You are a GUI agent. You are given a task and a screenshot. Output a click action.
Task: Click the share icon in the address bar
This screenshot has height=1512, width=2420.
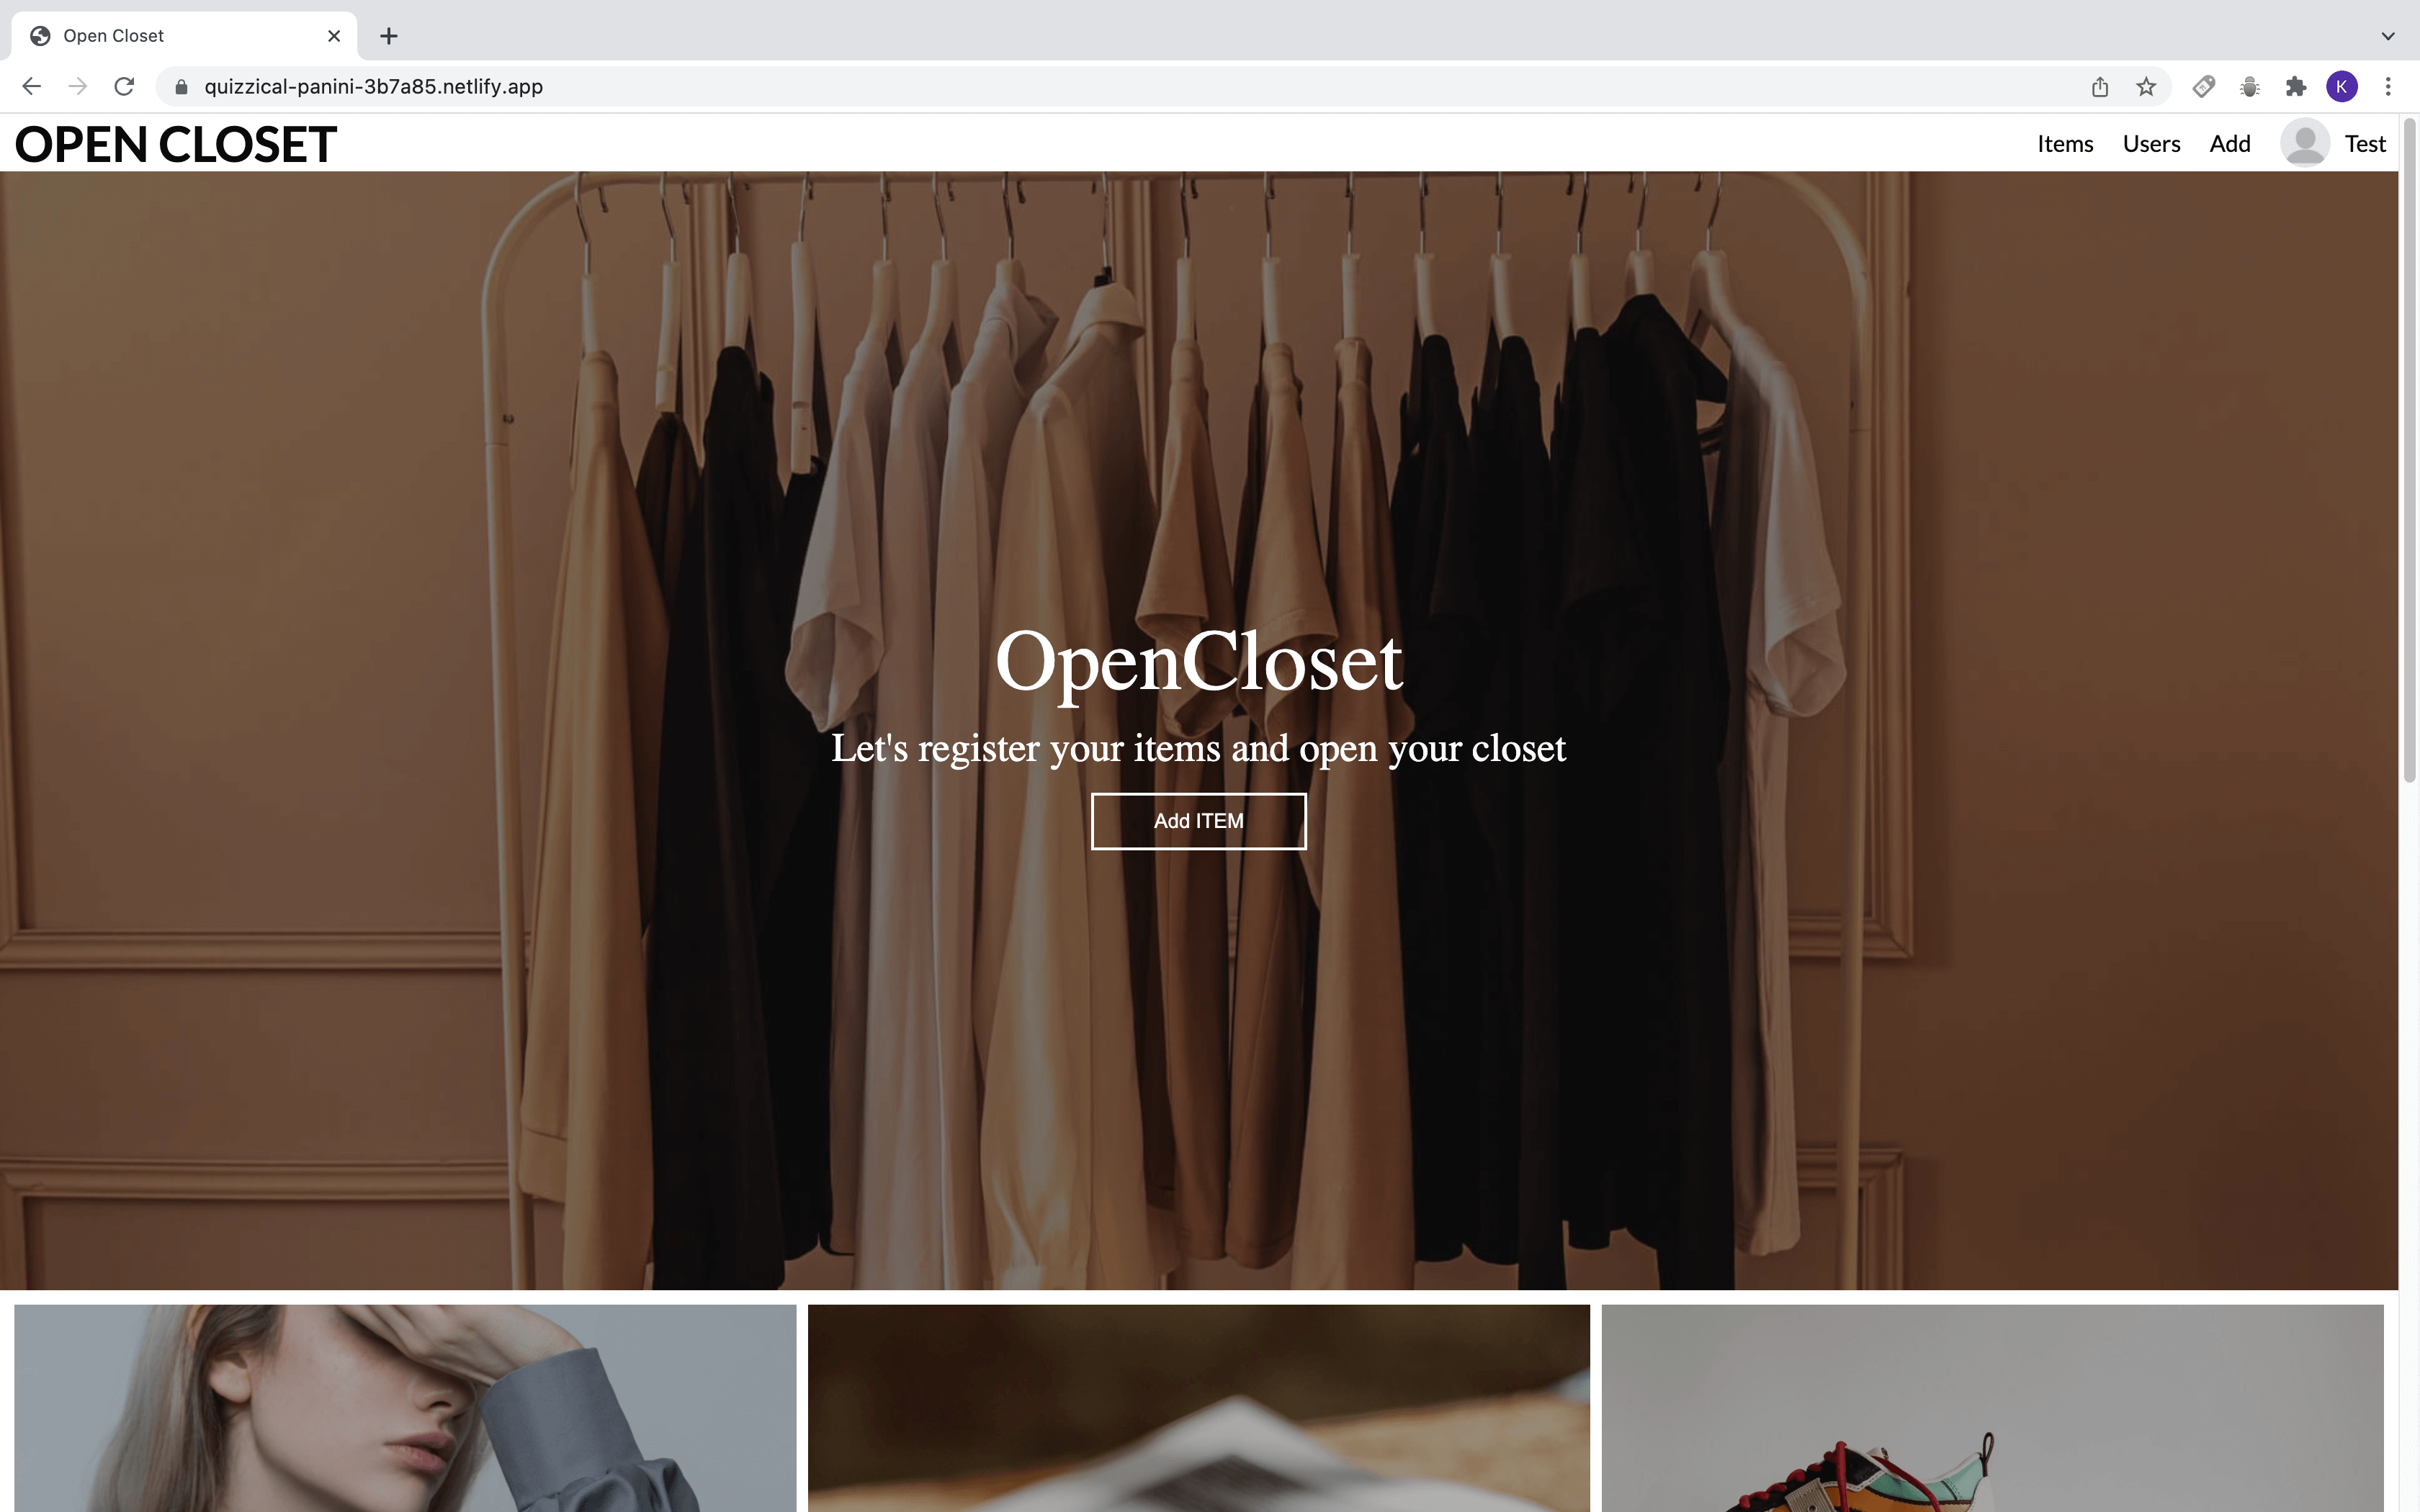pyautogui.click(x=2099, y=86)
